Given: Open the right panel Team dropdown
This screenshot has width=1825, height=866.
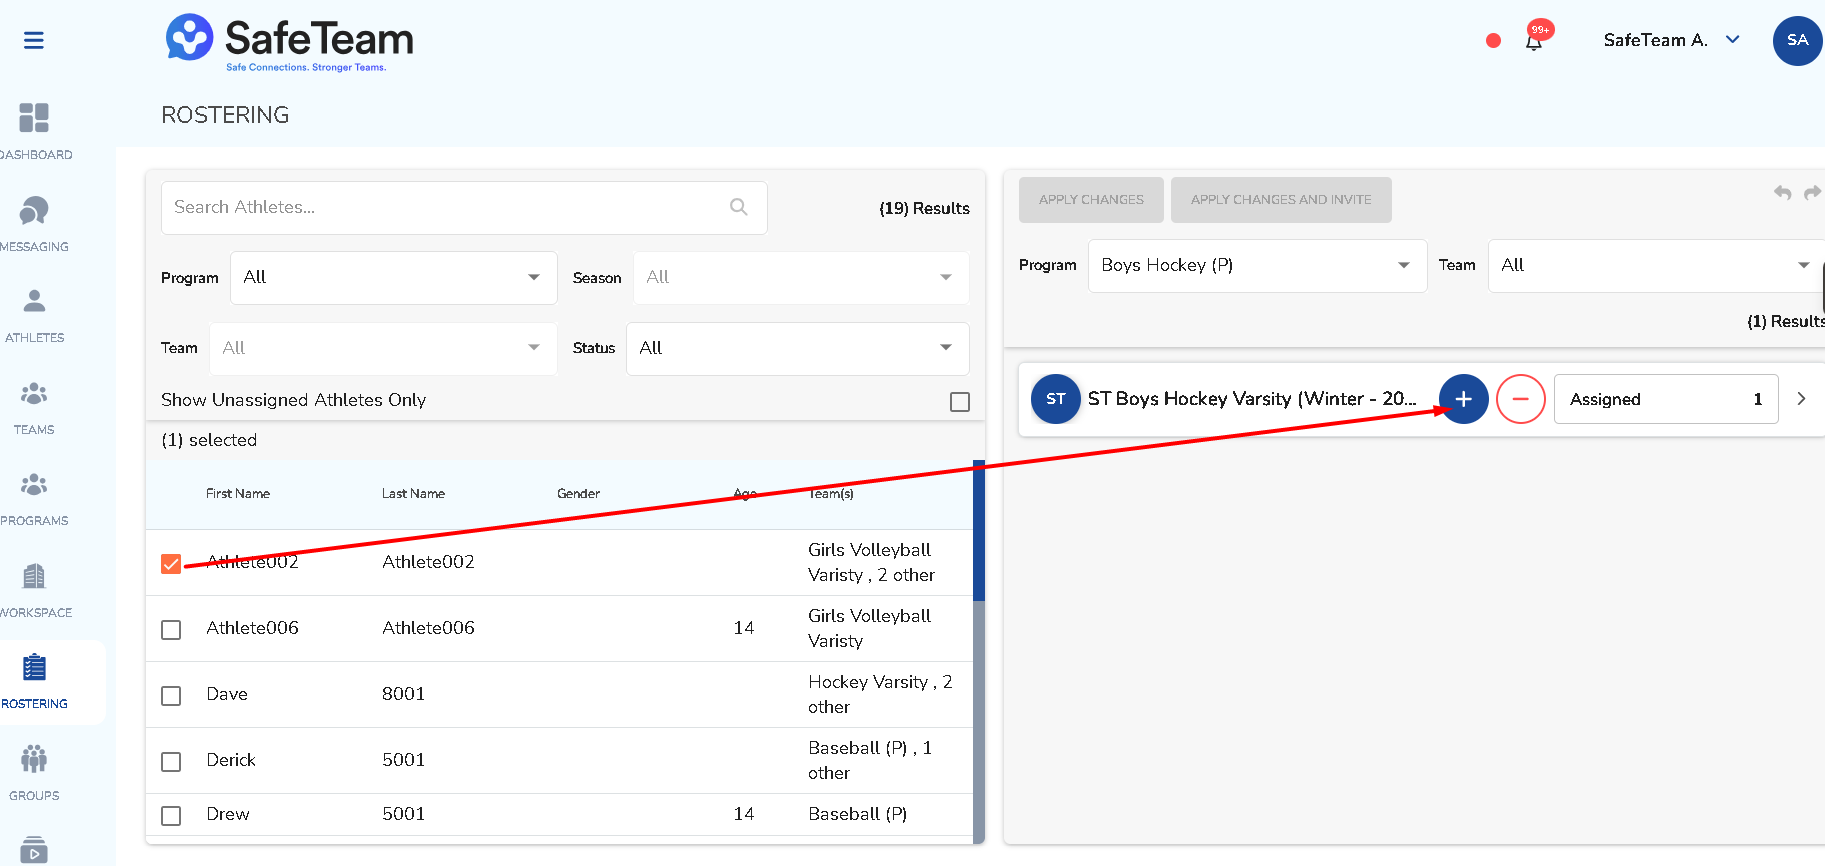Looking at the screenshot, I should click(x=1656, y=266).
